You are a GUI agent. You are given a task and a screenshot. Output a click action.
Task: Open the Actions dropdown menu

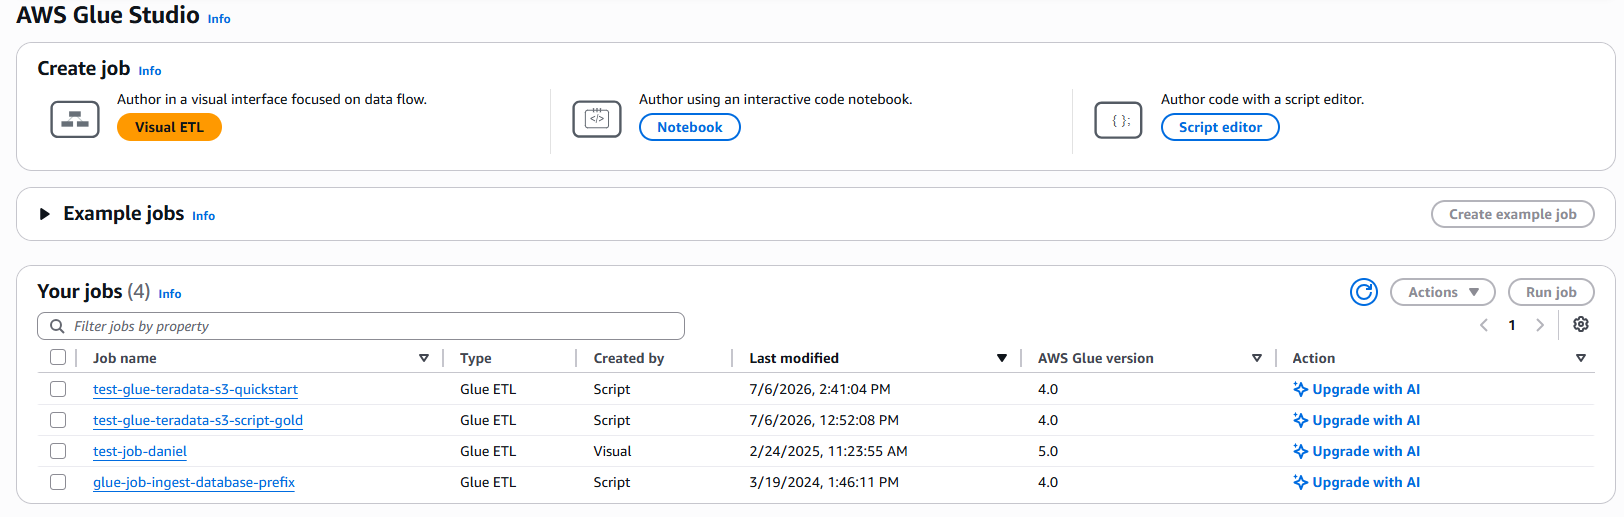pos(1442,292)
